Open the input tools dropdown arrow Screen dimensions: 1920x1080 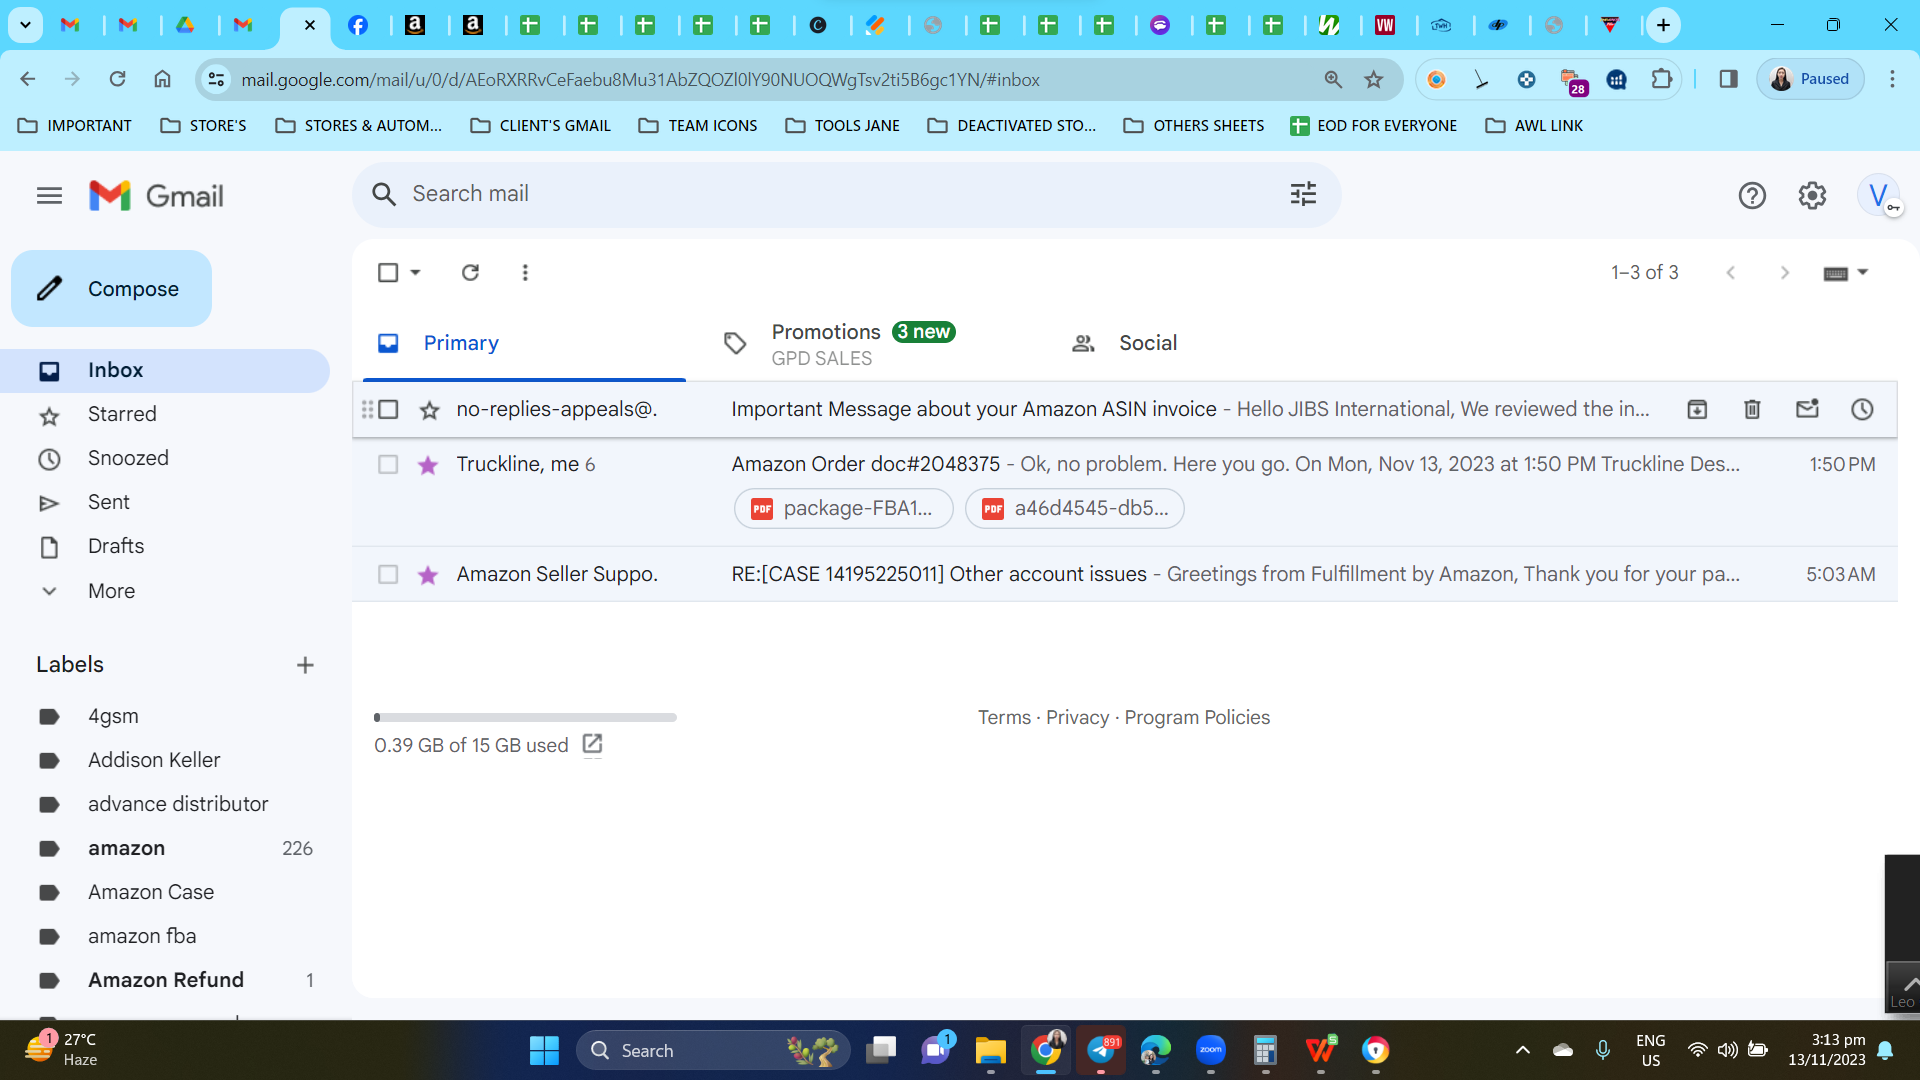click(x=1862, y=272)
